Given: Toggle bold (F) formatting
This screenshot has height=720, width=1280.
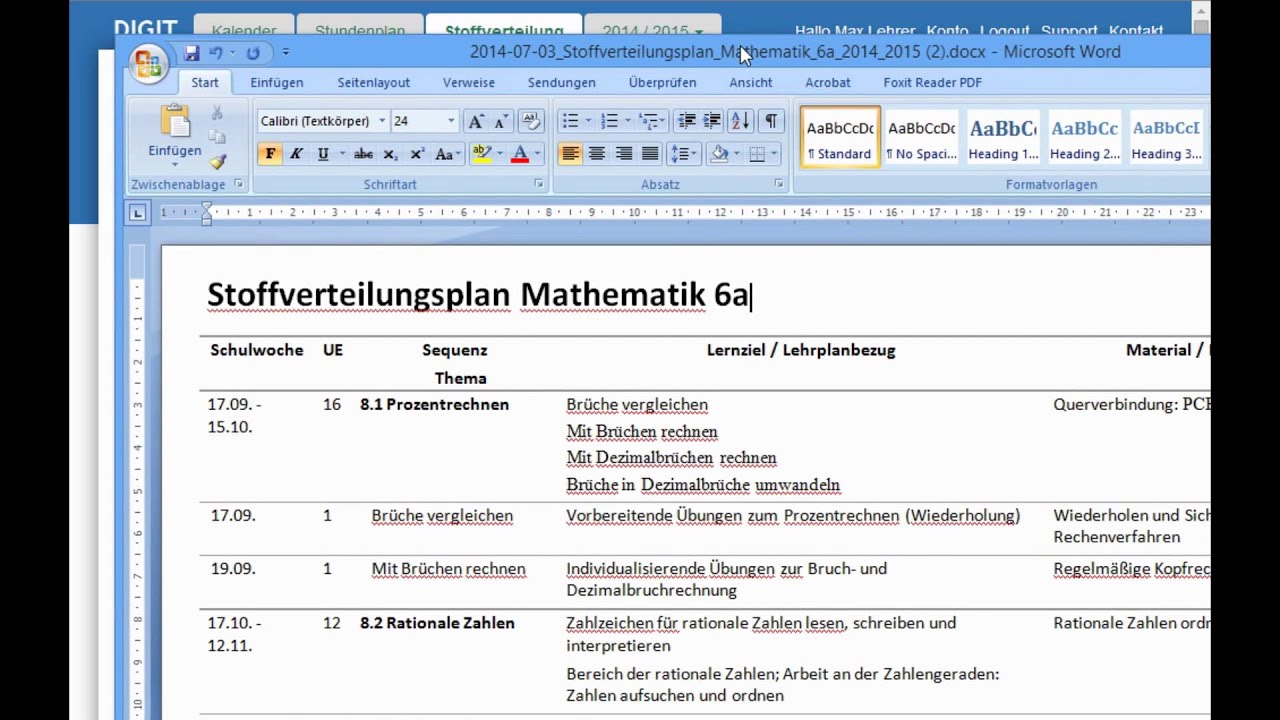Looking at the screenshot, I should click(270, 154).
